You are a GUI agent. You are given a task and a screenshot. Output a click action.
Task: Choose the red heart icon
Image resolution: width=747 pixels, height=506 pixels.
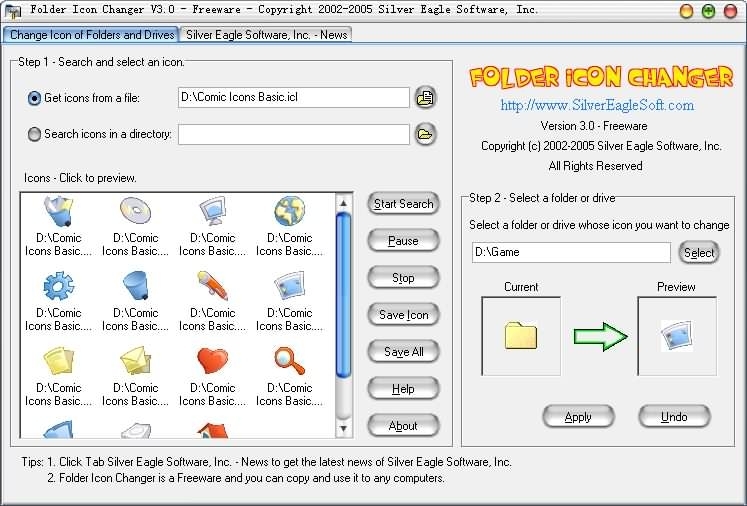pos(212,361)
